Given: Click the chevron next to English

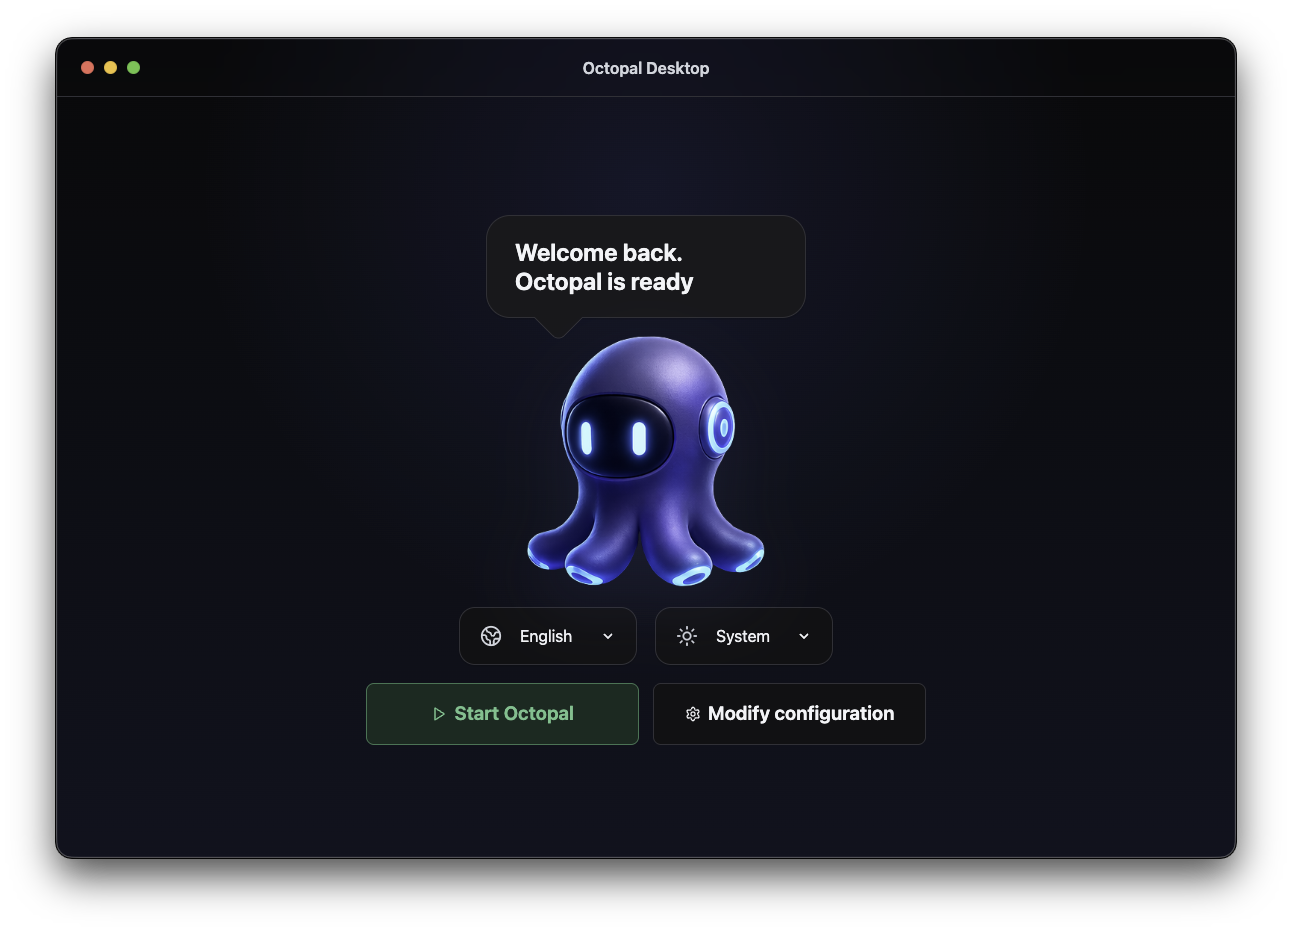Looking at the screenshot, I should 608,636.
